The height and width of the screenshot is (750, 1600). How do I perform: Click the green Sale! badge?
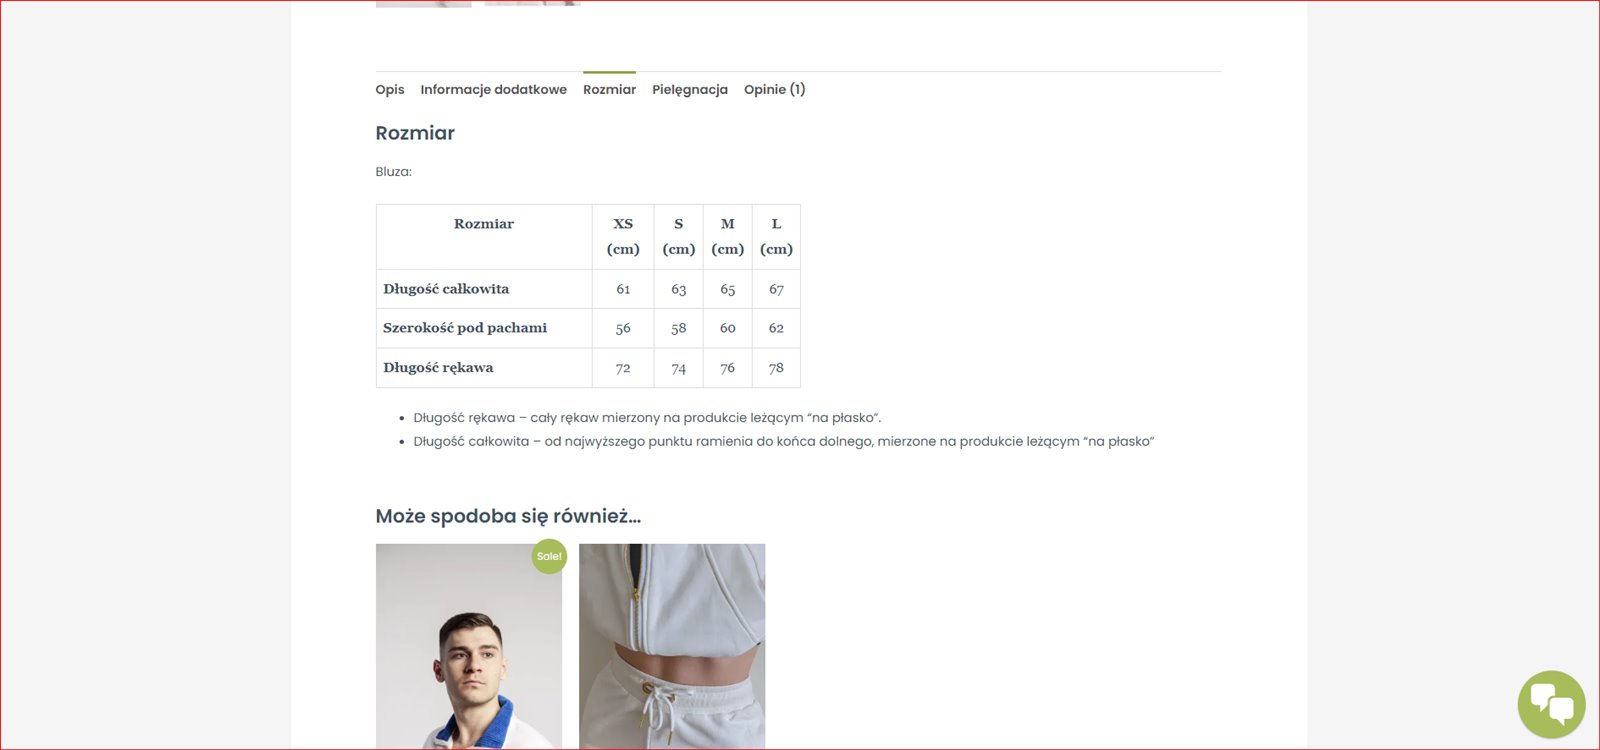pyautogui.click(x=549, y=556)
